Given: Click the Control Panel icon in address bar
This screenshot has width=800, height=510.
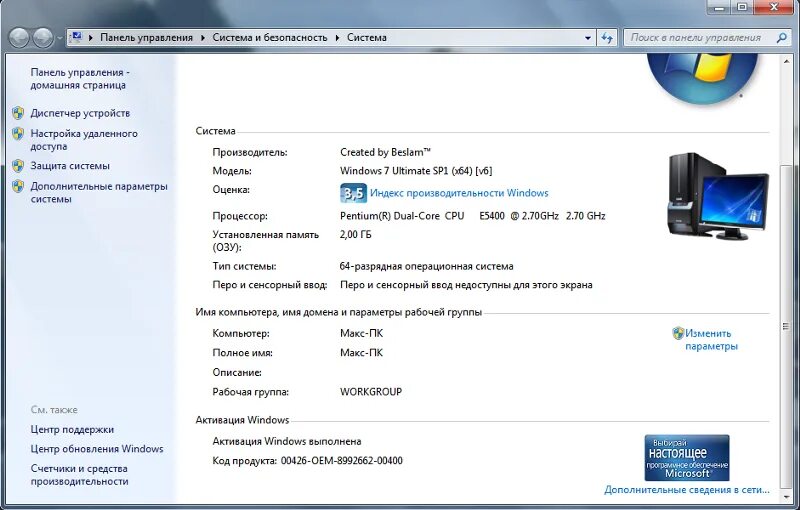Looking at the screenshot, I should (x=76, y=37).
